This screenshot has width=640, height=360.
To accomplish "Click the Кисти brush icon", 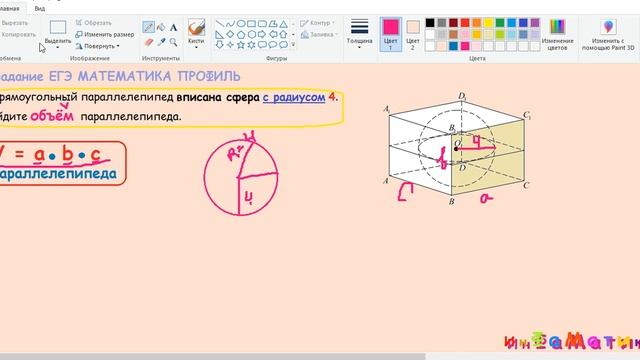I will 196,28.
